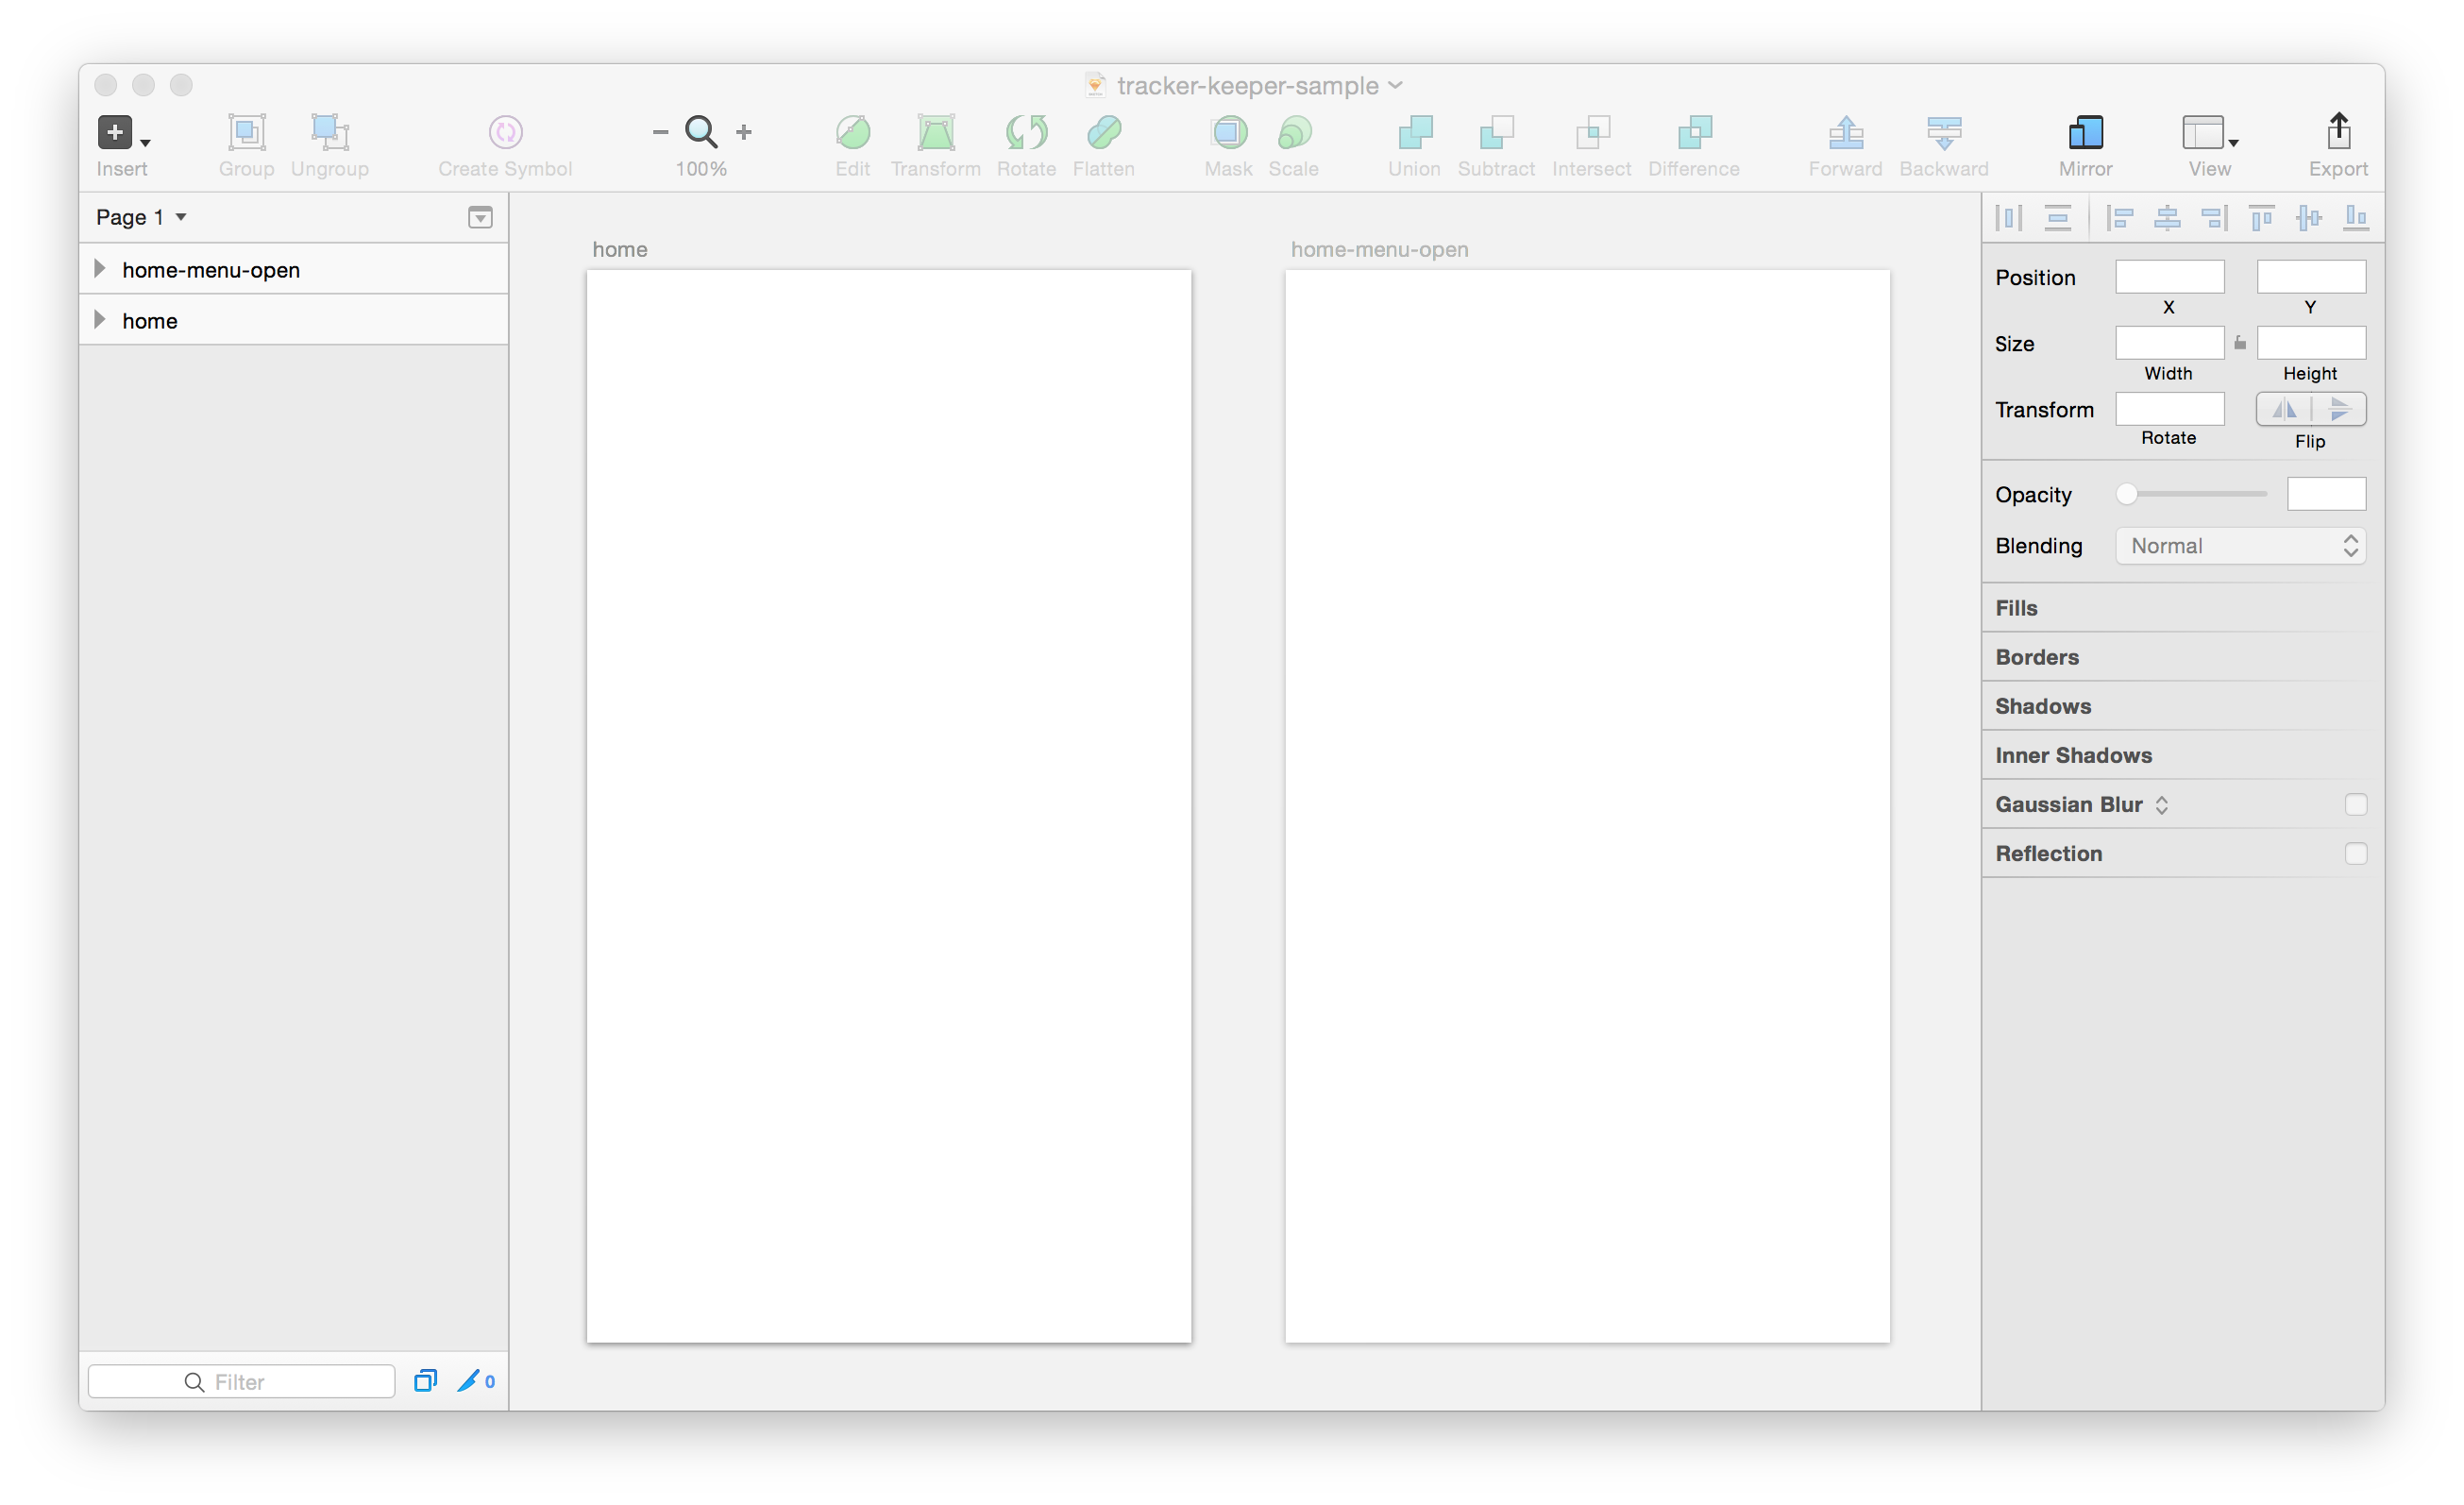The height and width of the screenshot is (1505, 2464).
Task: Open the Insert tool menu
Action: point(122,133)
